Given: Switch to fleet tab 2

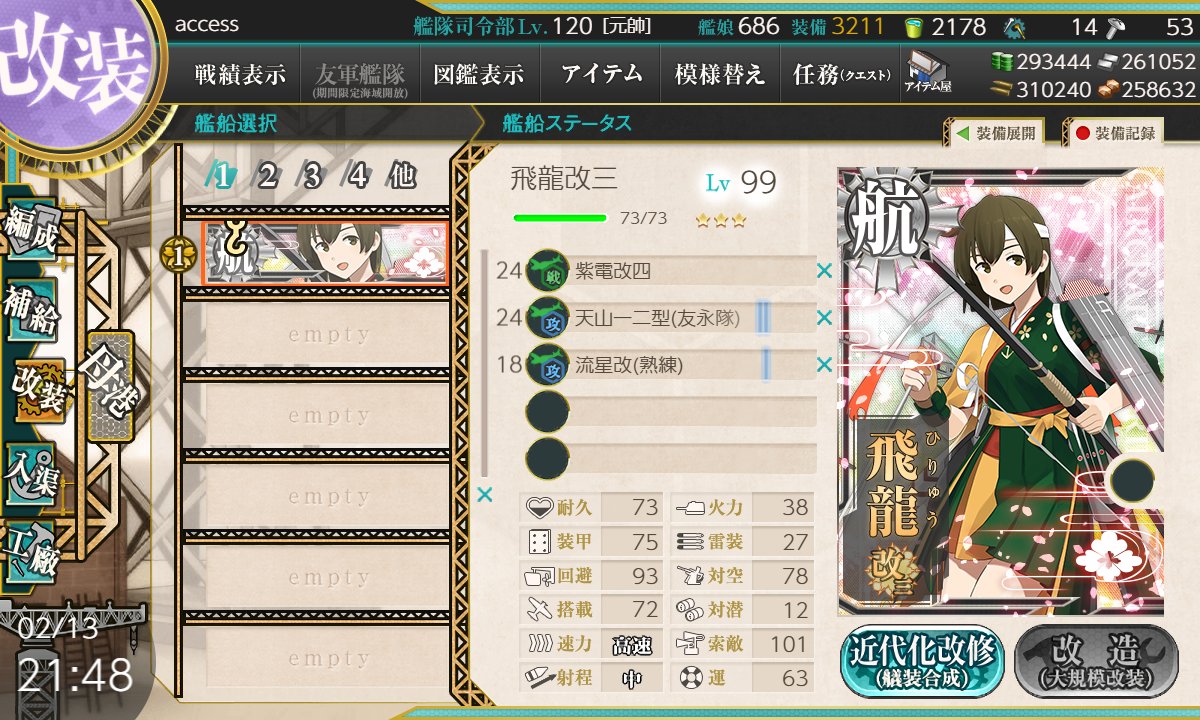Looking at the screenshot, I should pyautogui.click(x=267, y=176).
